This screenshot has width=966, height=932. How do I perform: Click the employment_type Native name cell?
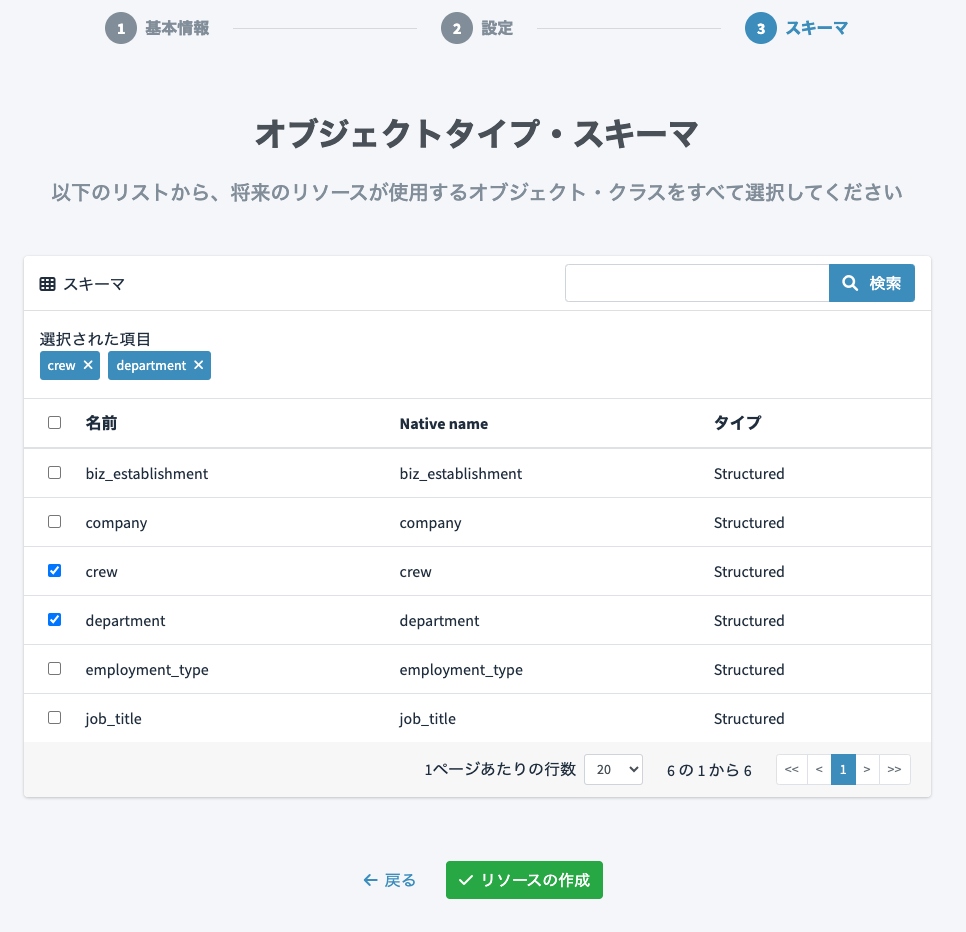click(x=461, y=670)
